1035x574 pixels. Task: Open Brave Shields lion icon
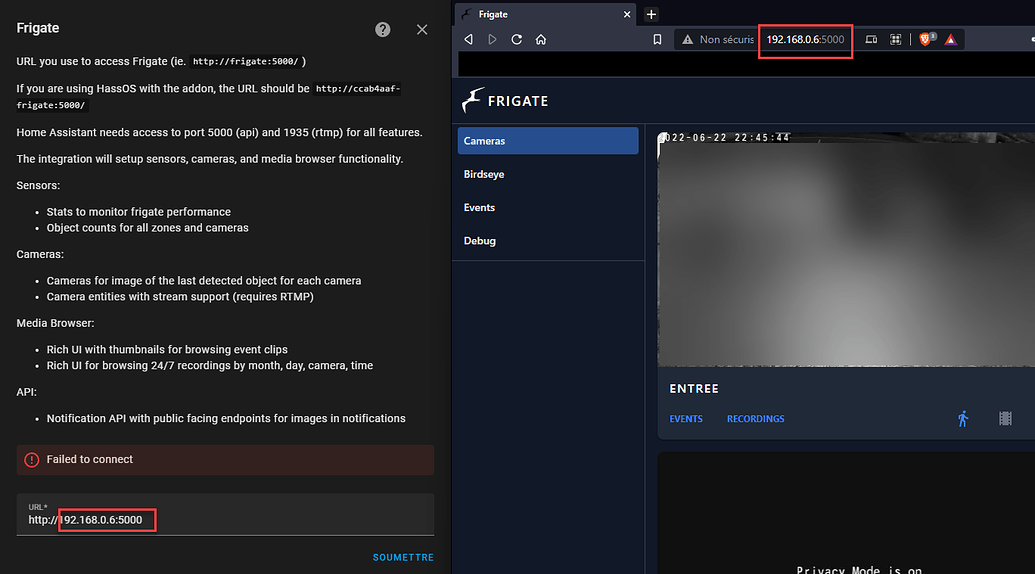[x=926, y=40]
